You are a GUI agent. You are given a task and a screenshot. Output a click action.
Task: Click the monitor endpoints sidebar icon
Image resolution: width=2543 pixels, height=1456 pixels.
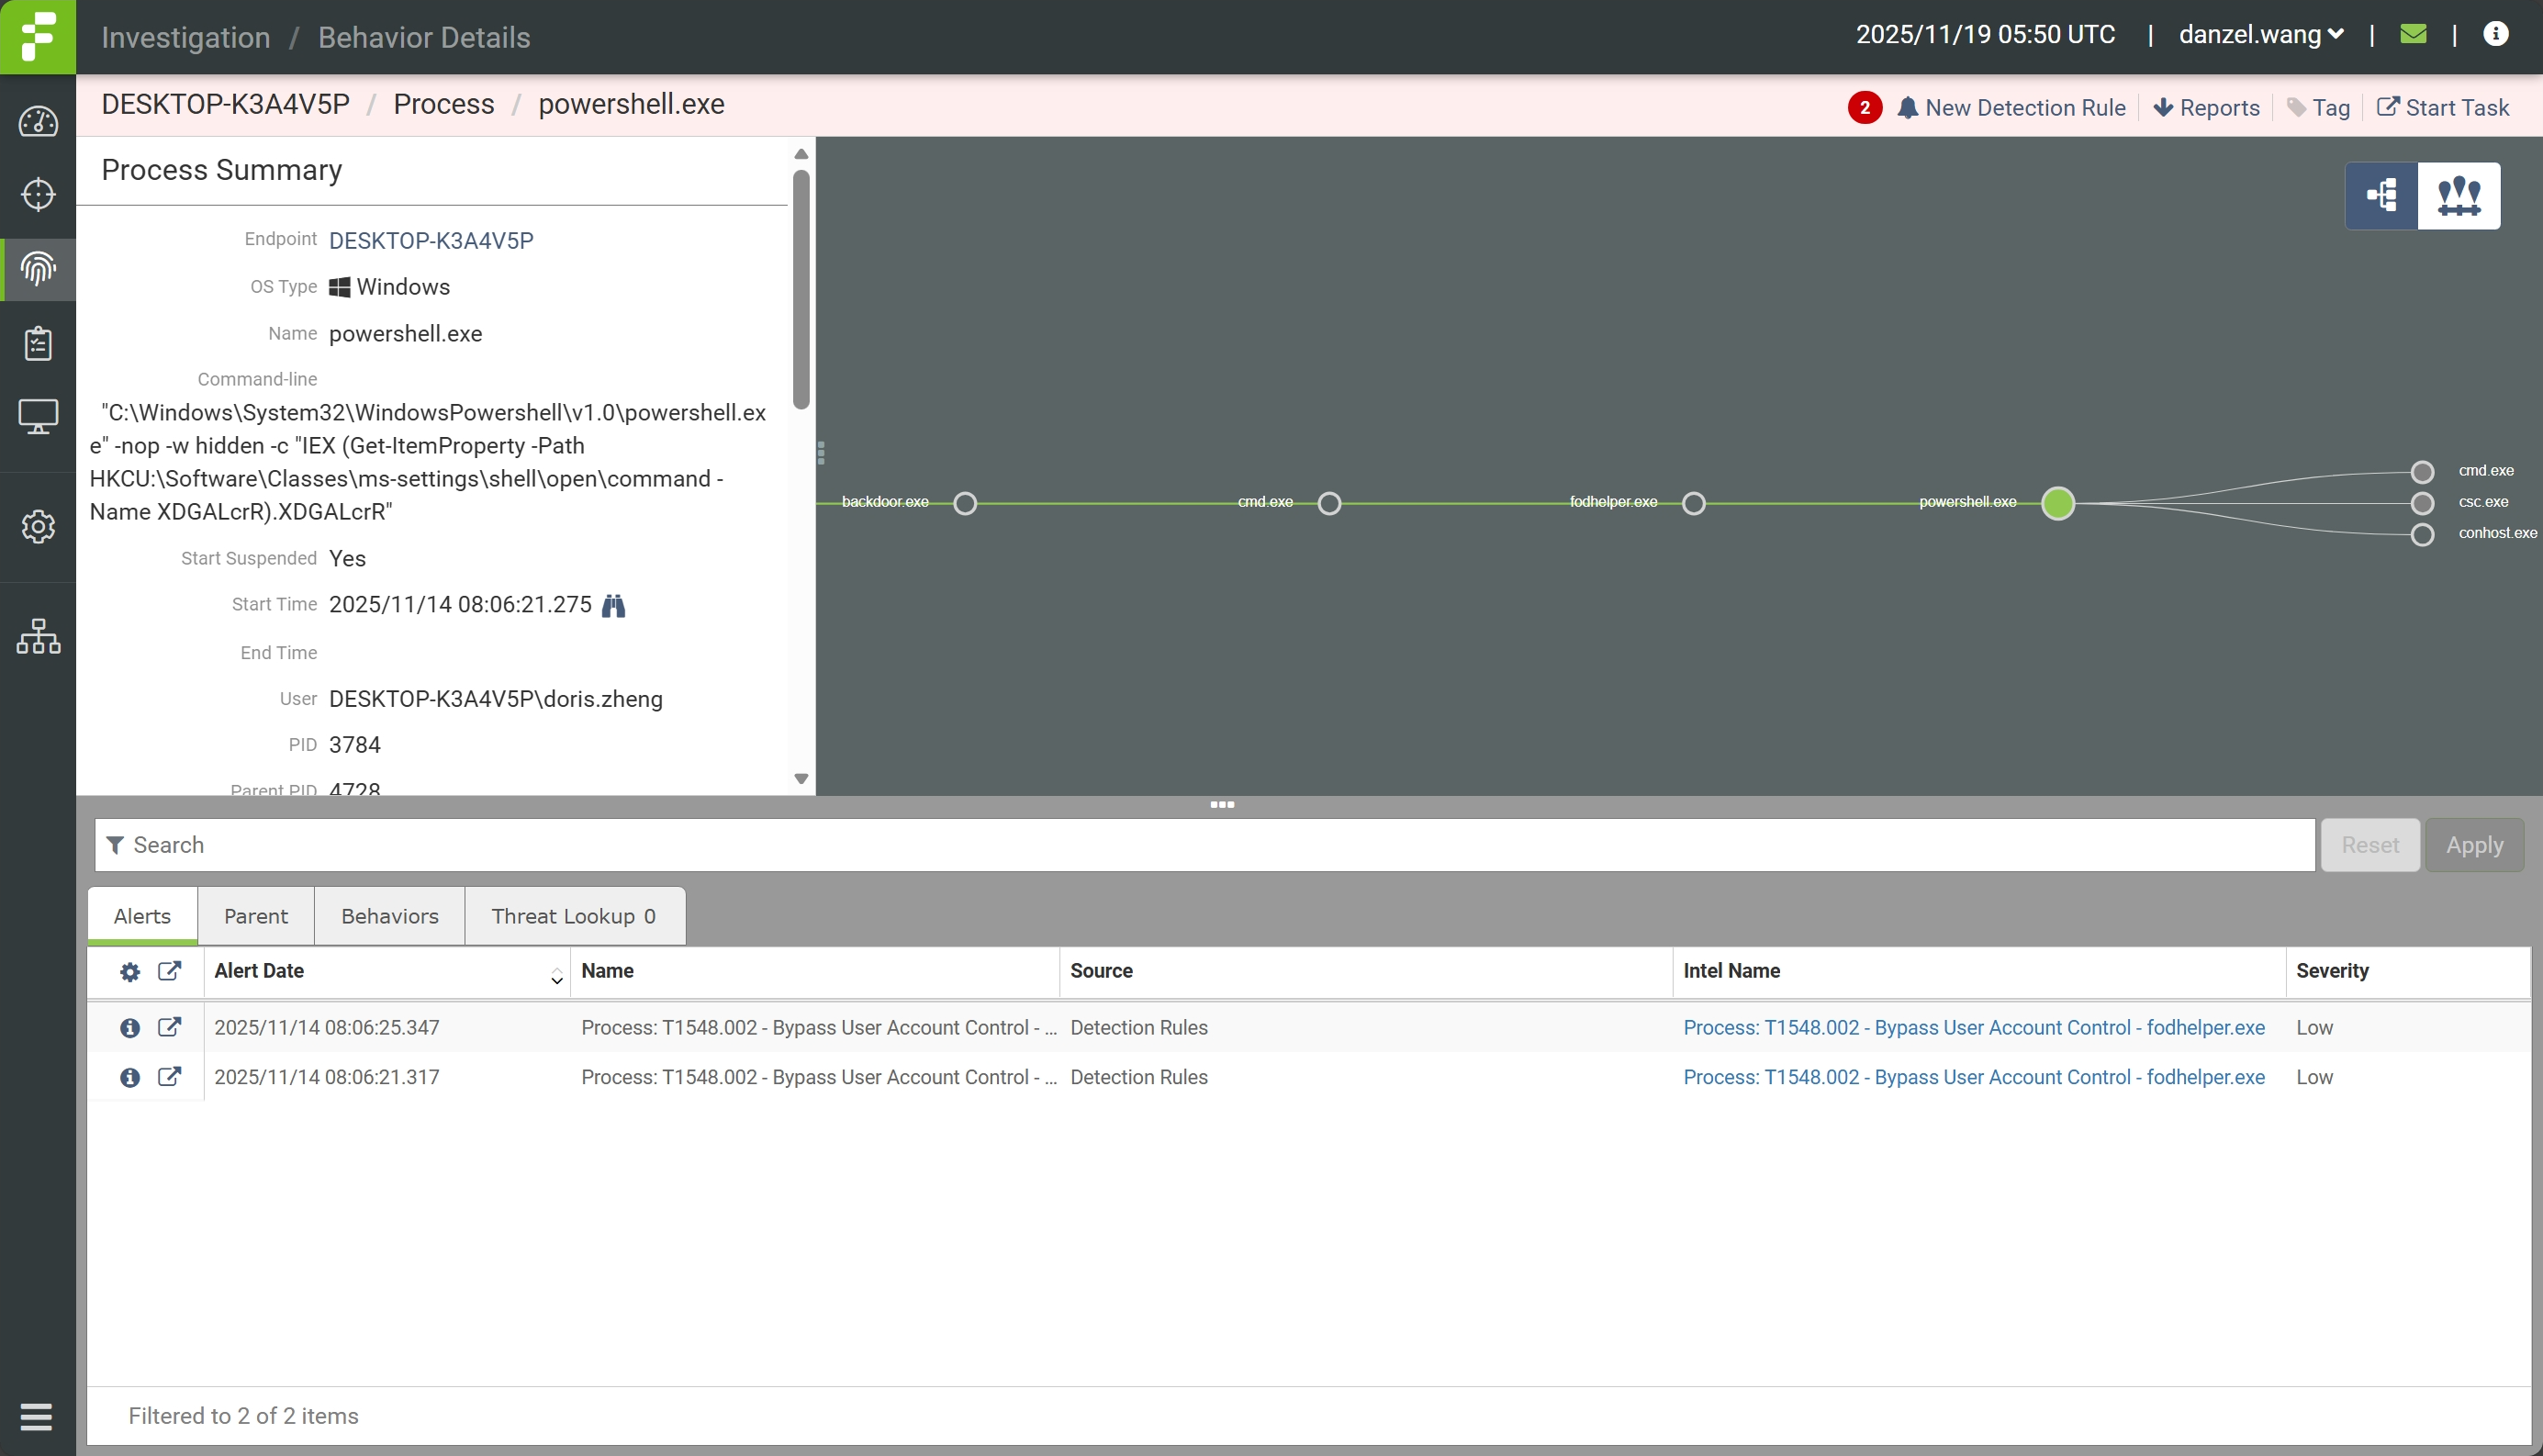pos(38,416)
